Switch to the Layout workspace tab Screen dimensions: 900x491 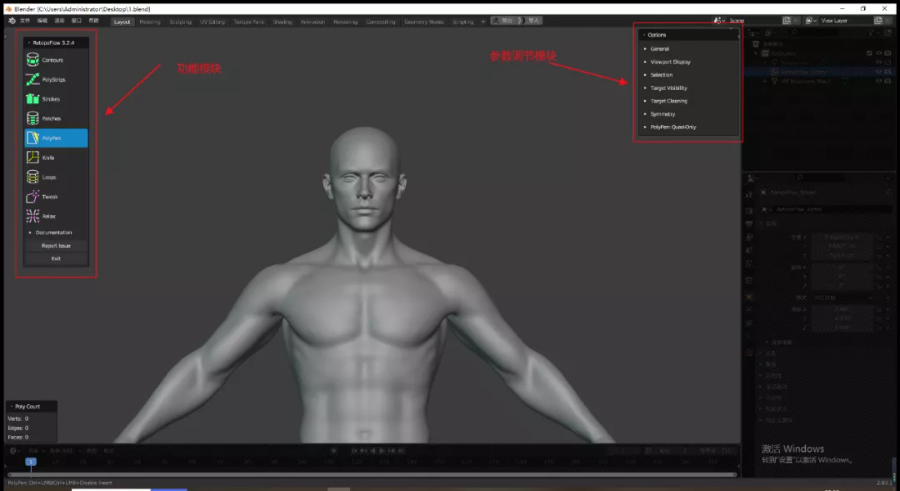click(122, 21)
